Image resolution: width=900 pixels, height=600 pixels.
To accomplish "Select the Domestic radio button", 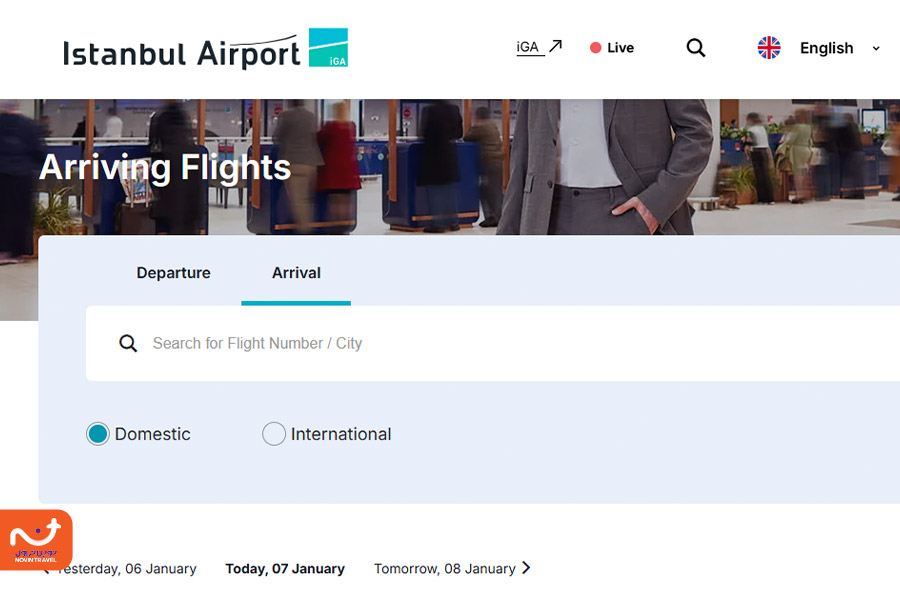I will pyautogui.click(x=98, y=434).
